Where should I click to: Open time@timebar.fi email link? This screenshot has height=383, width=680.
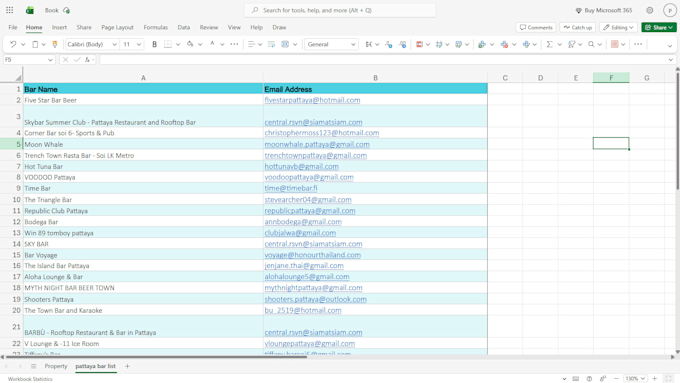(x=291, y=188)
